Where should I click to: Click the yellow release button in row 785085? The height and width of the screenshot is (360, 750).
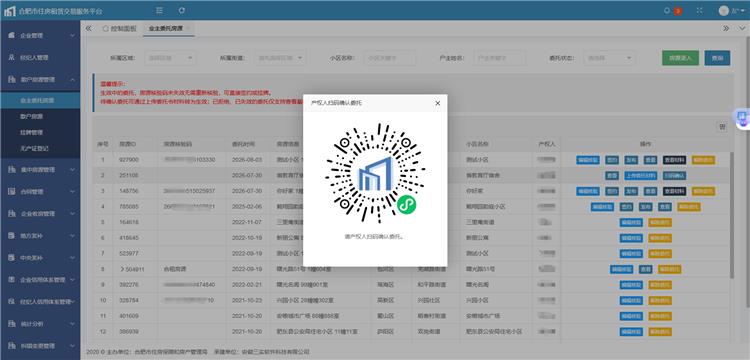[x=689, y=207]
